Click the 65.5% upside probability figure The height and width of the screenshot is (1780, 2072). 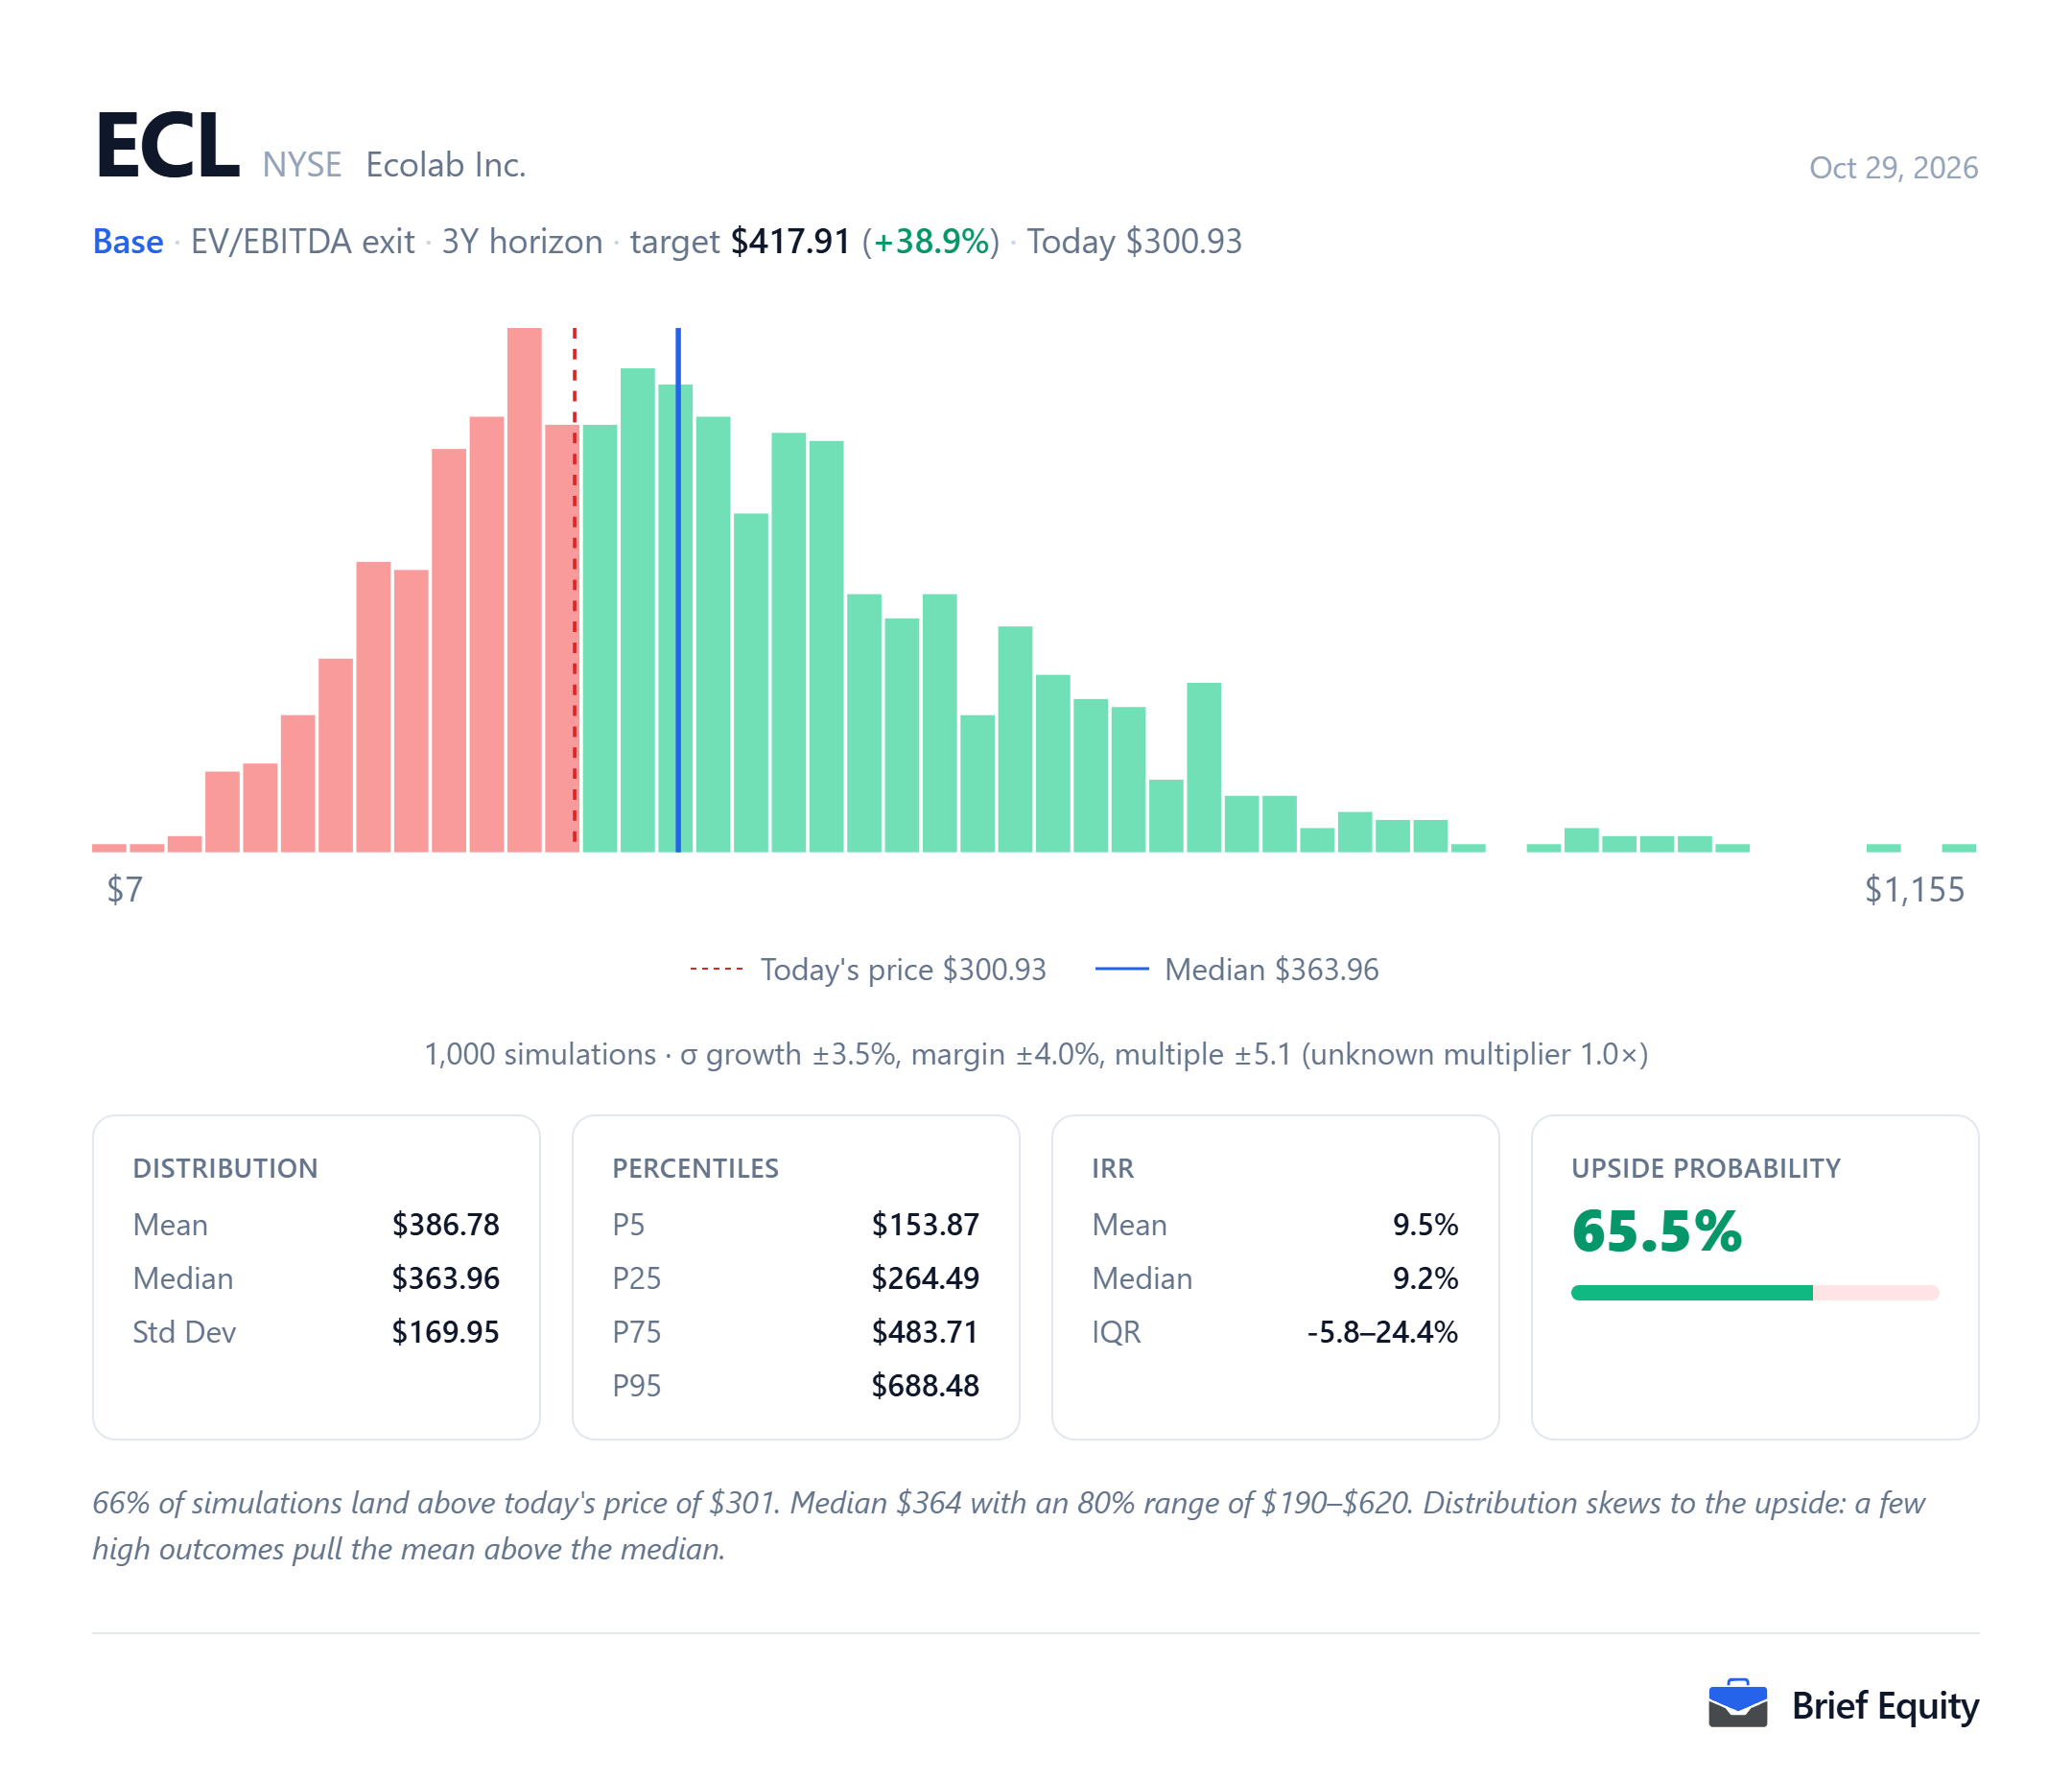[1656, 1231]
